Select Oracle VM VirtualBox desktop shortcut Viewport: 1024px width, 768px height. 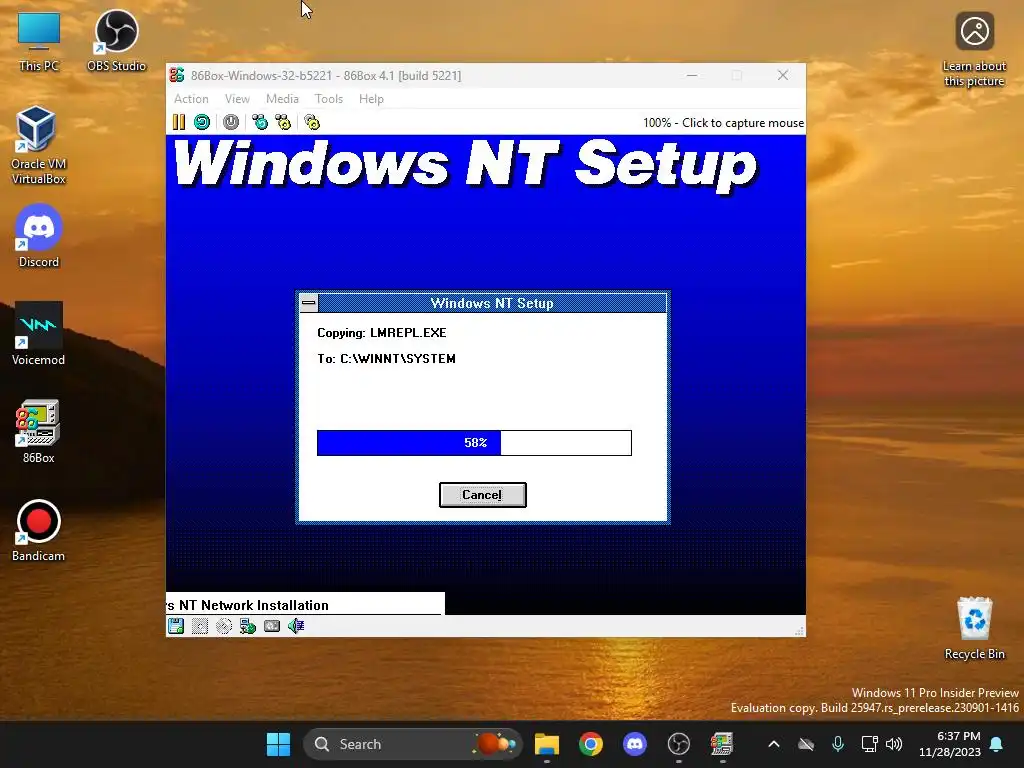tap(39, 145)
